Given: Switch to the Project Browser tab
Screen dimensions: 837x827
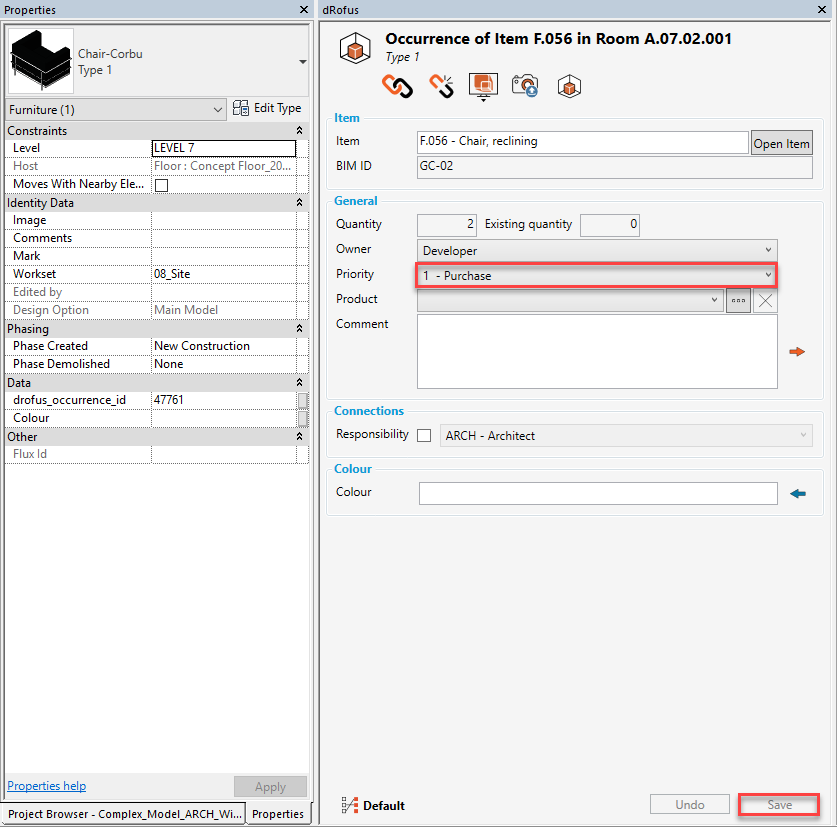Looking at the screenshot, I should pos(124,813).
